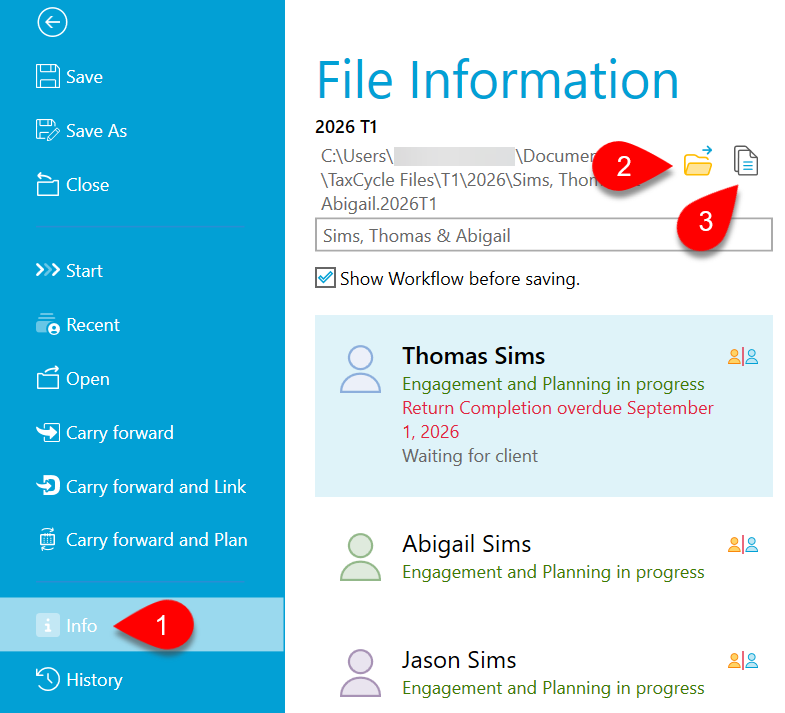Click the file name field 'Sims, Thomas & Abigail'
Image resolution: width=785 pixels, height=713 pixels.
tap(544, 235)
